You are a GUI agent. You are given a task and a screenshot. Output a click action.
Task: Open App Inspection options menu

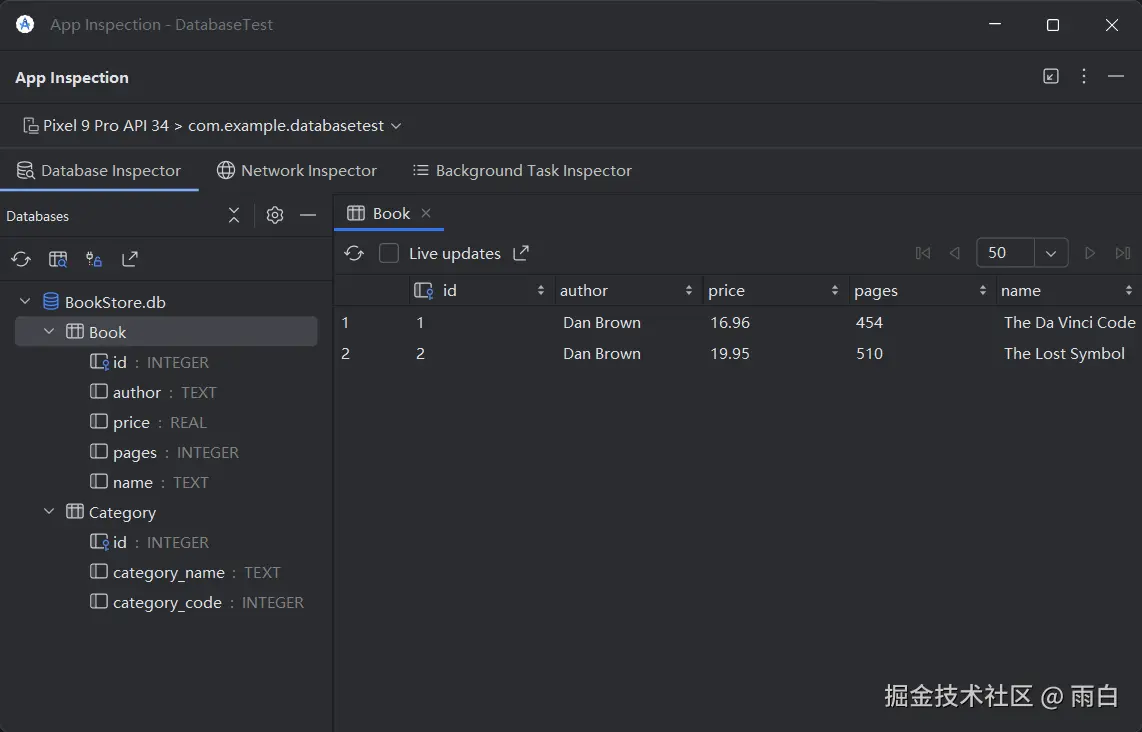click(1084, 77)
